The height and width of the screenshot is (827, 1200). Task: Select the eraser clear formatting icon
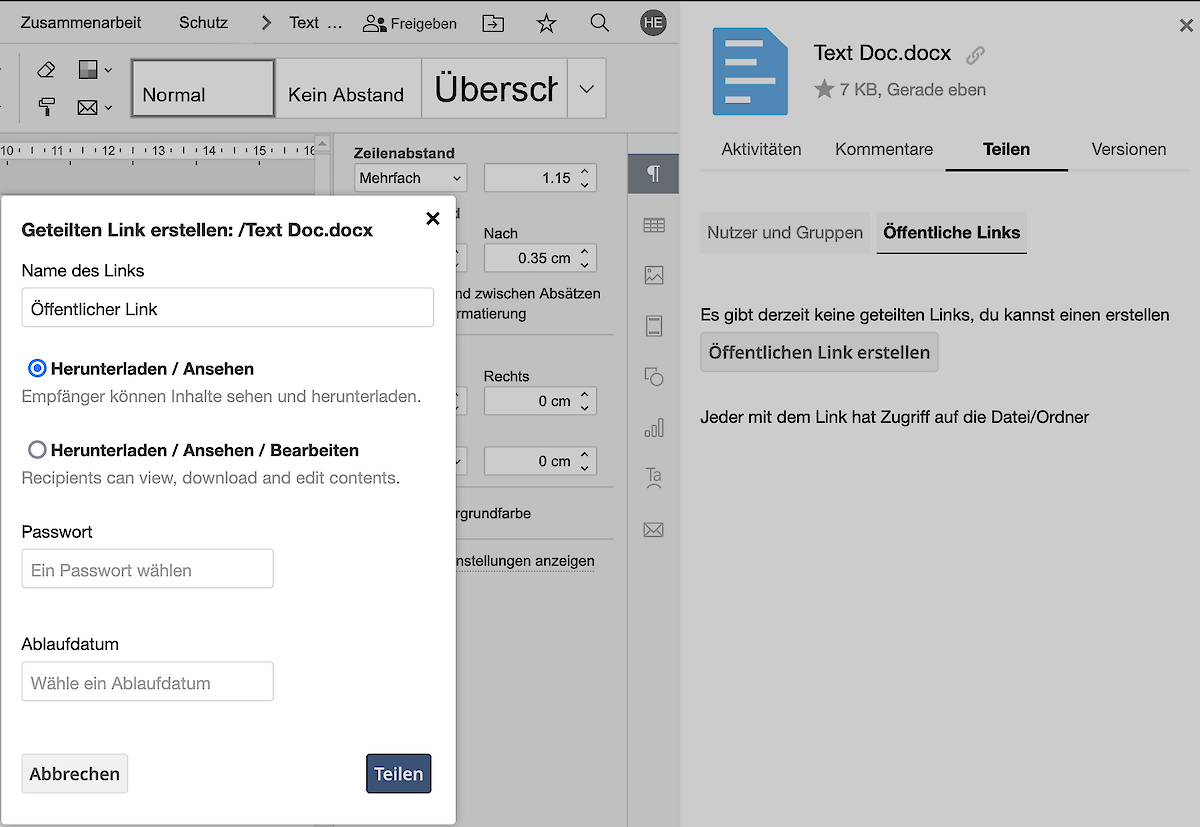46,69
